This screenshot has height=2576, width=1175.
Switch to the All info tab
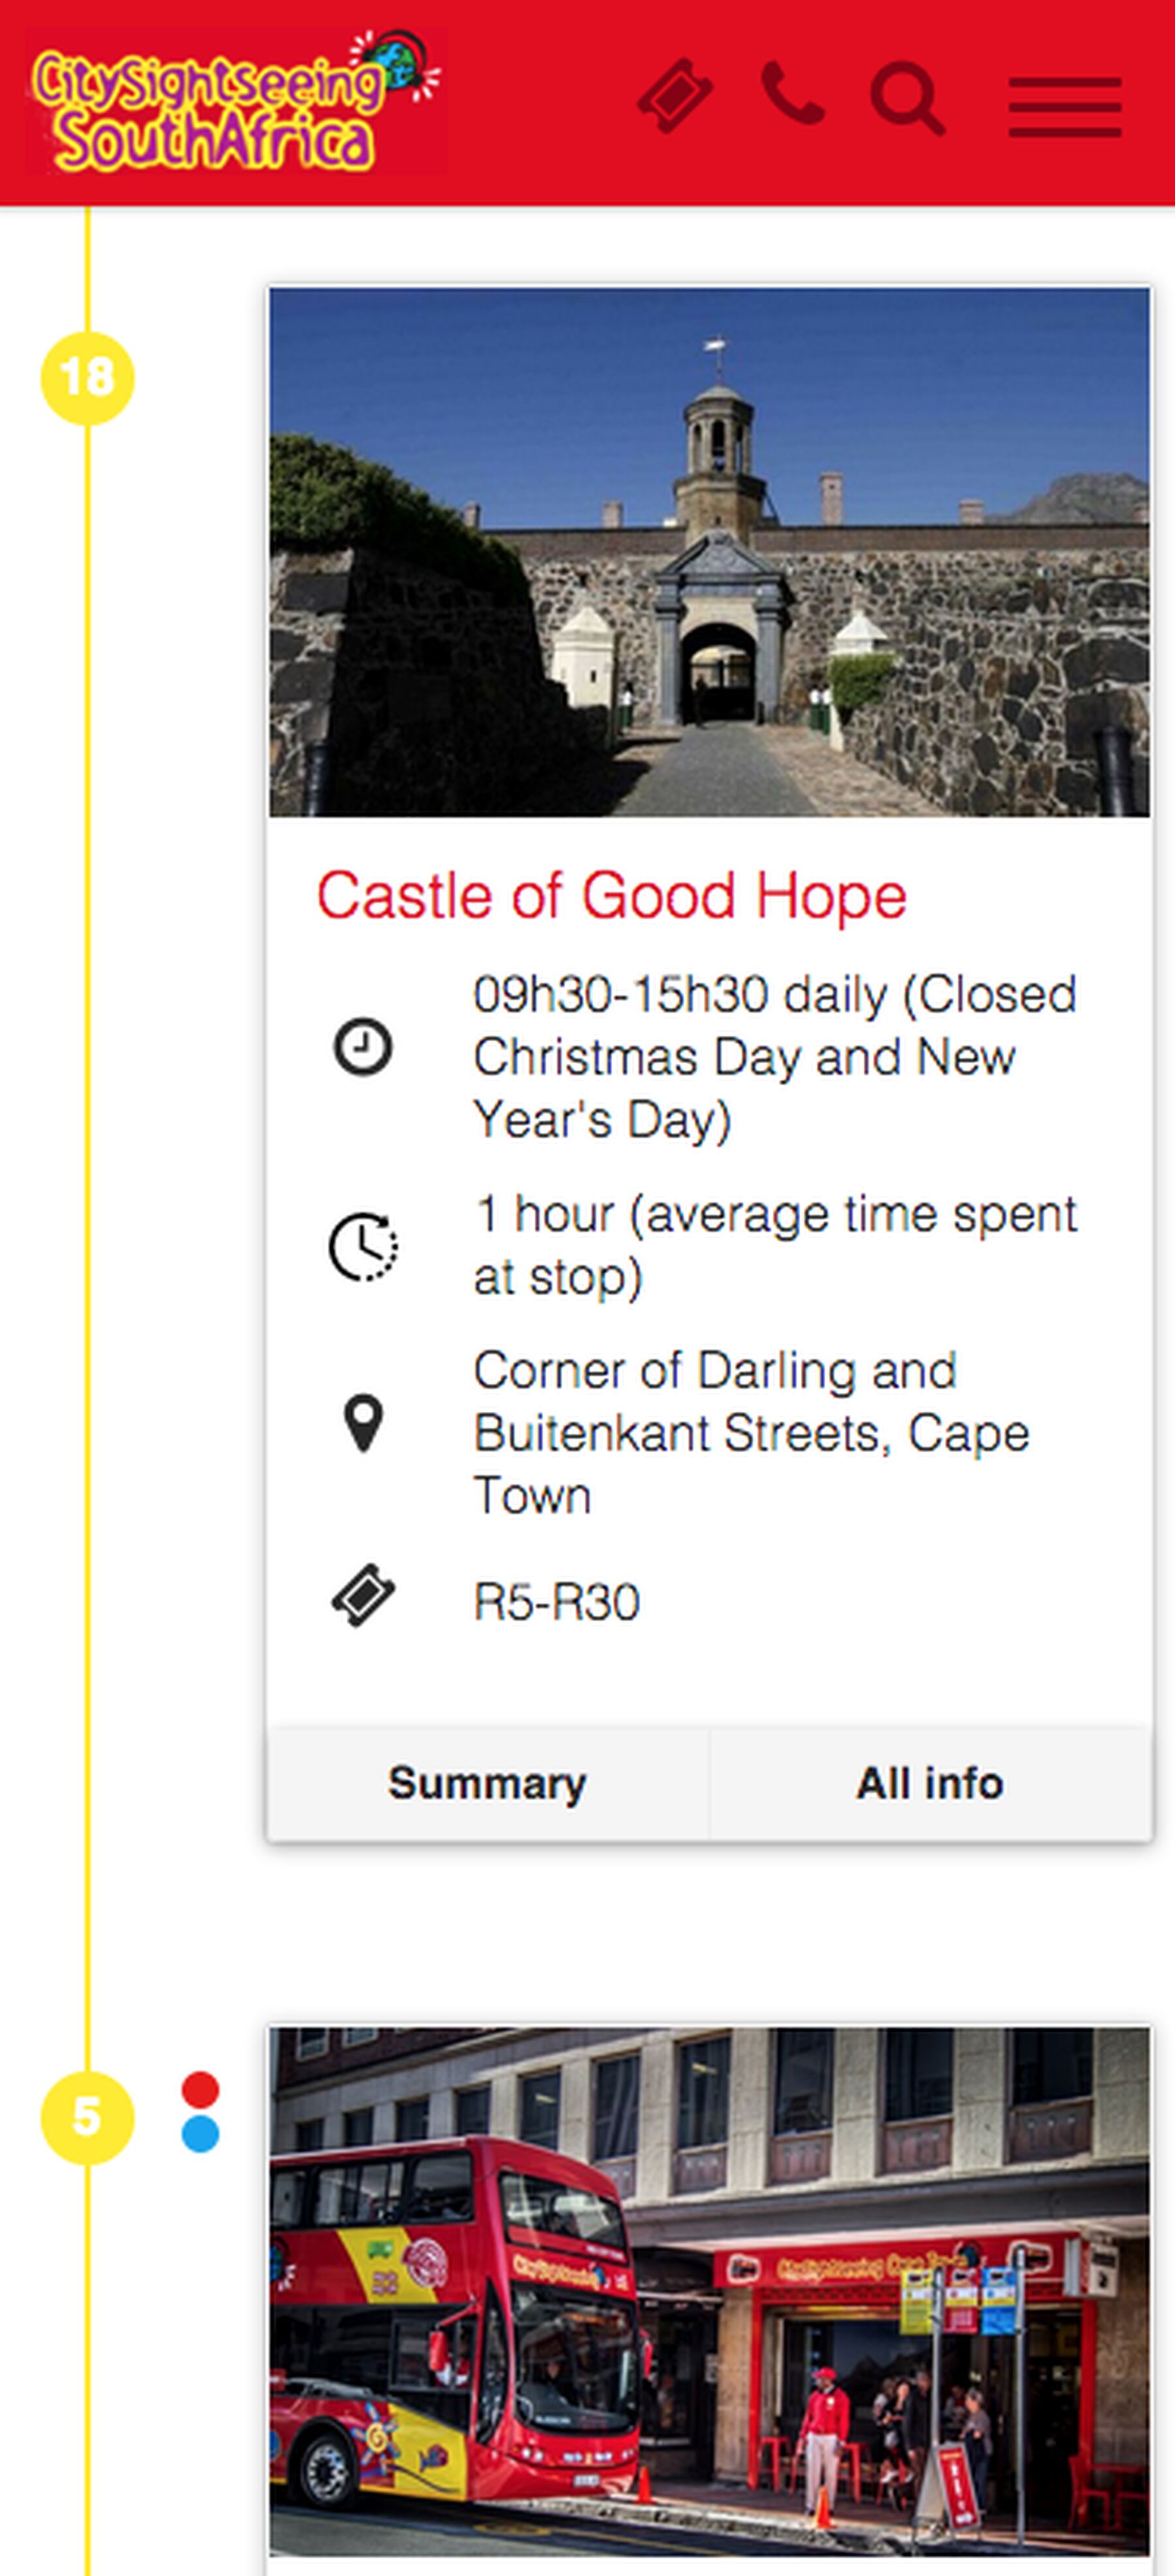(930, 1783)
